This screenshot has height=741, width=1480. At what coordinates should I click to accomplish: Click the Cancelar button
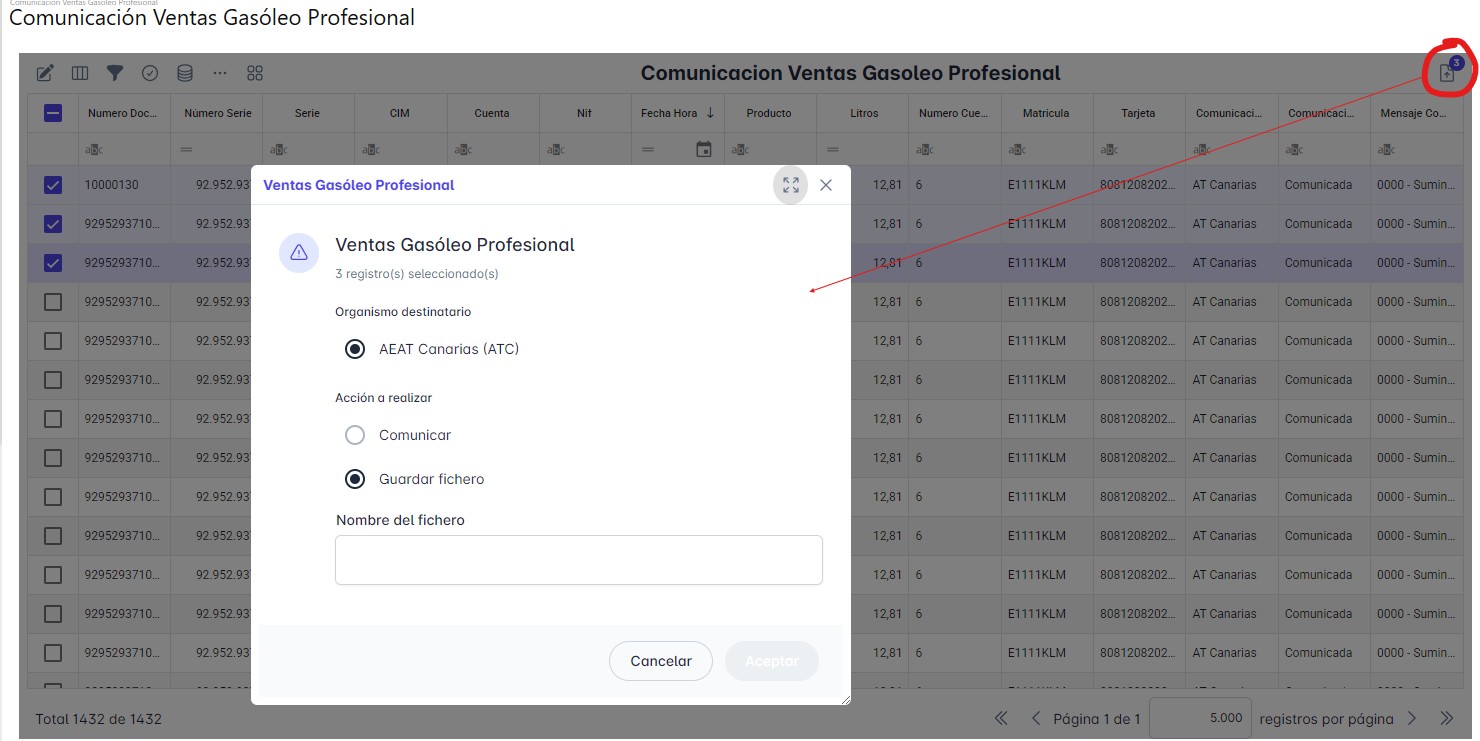661,661
